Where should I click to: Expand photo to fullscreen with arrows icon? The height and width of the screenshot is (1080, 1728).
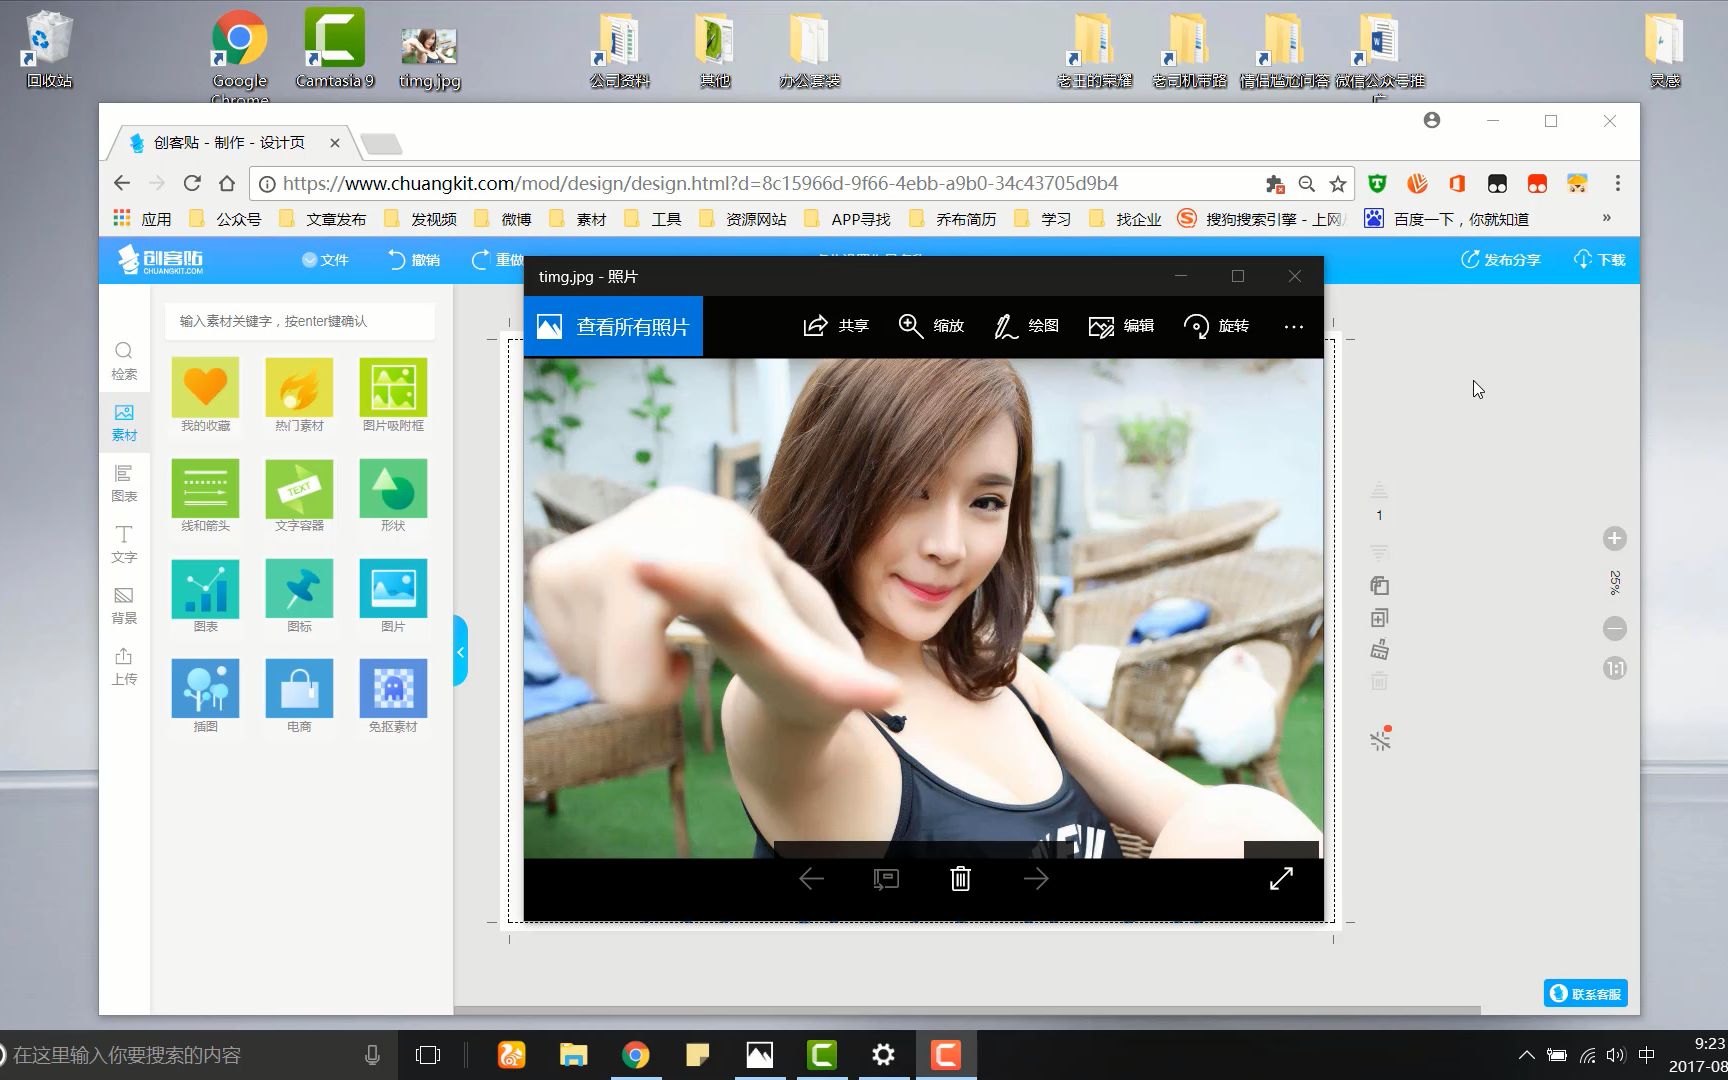1281,879
